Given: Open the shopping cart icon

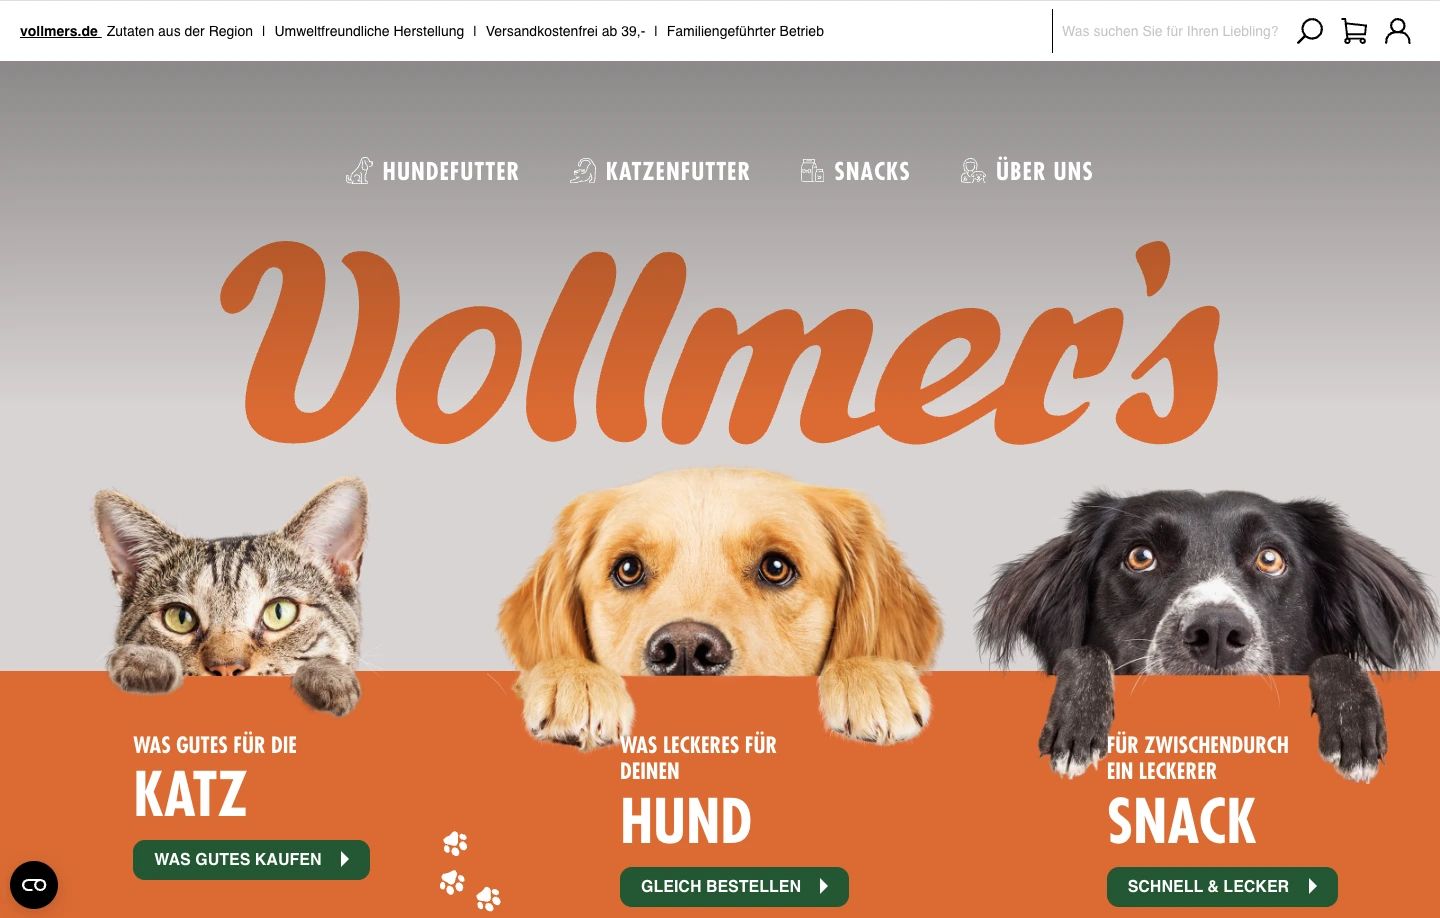Looking at the screenshot, I should (x=1354, y=31).
